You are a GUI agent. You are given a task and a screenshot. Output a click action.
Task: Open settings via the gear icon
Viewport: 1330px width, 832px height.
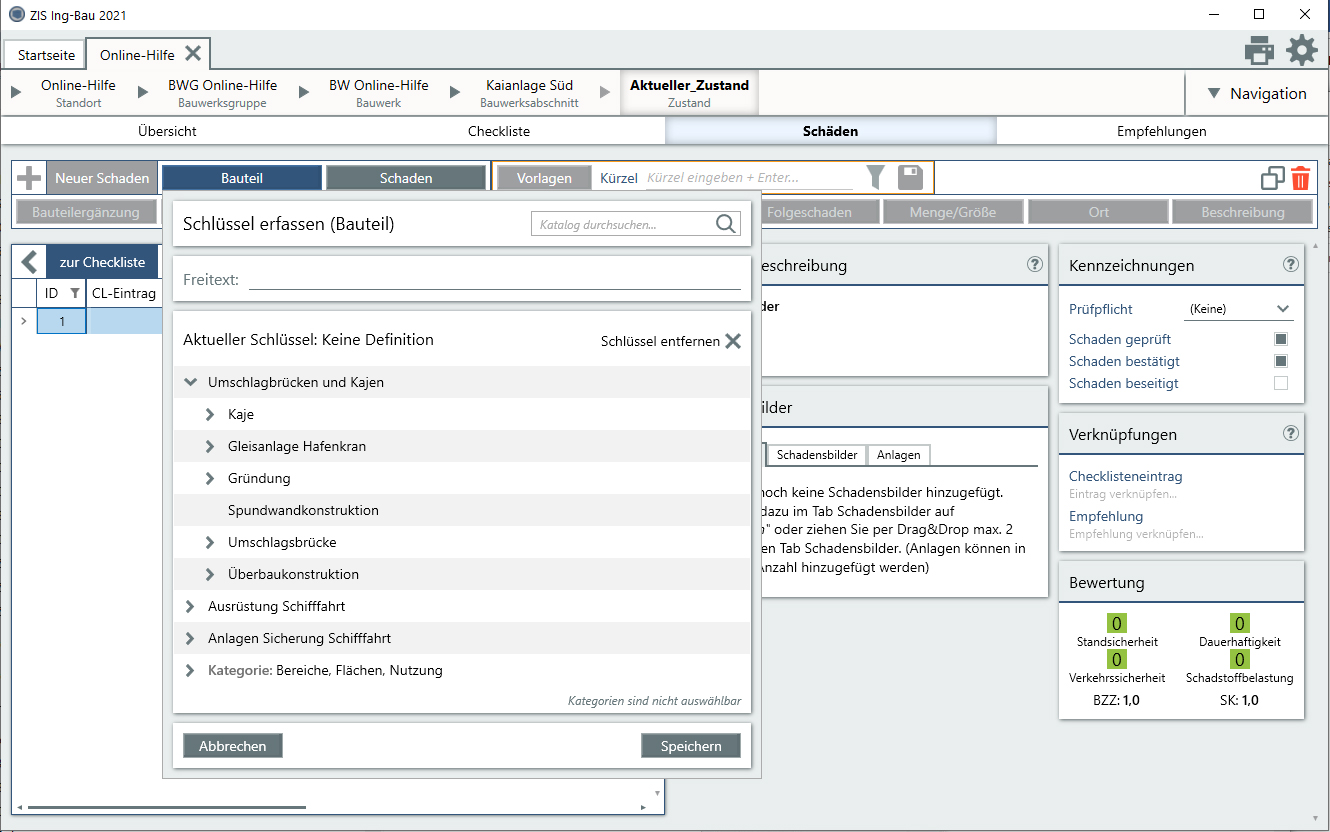(x=1301, y=50)
